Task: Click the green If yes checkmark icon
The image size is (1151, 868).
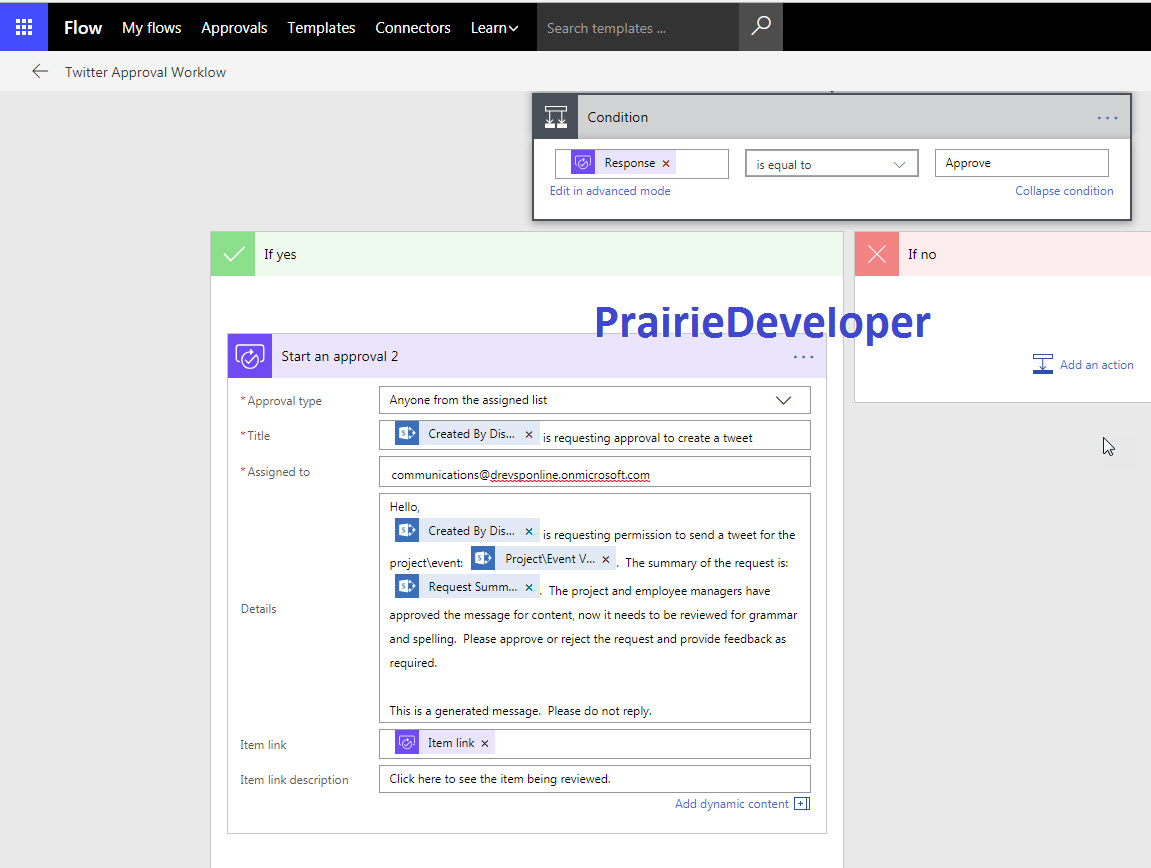Action: click(233, 254)
